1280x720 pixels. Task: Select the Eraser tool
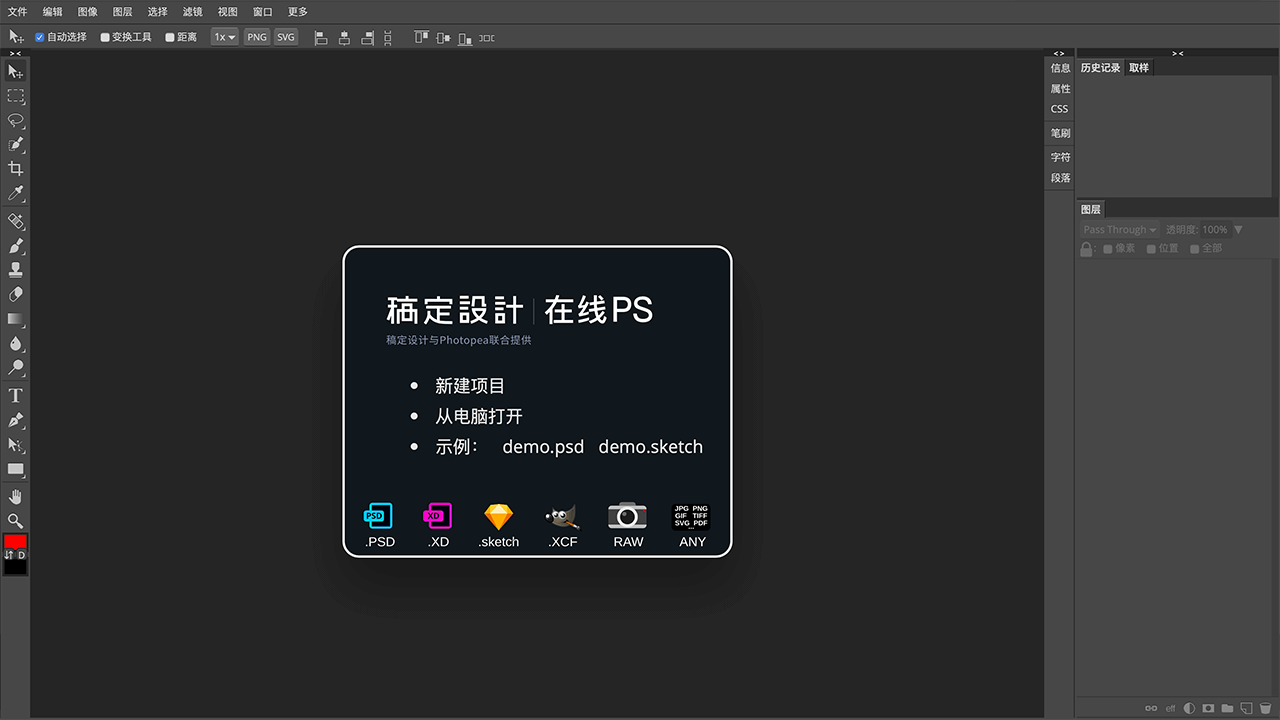click(15, 295)
